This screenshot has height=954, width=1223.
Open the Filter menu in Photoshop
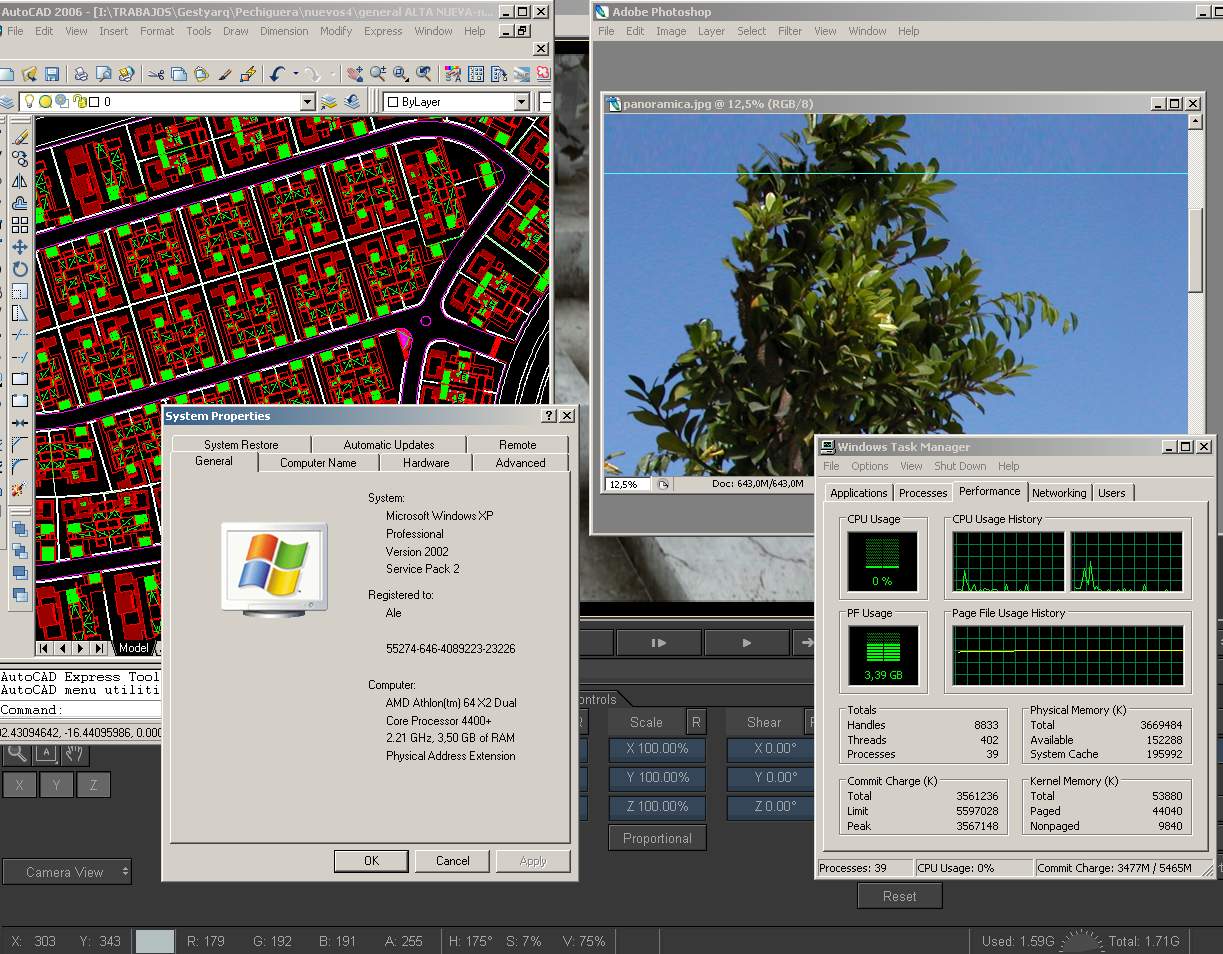click(790, 31)
